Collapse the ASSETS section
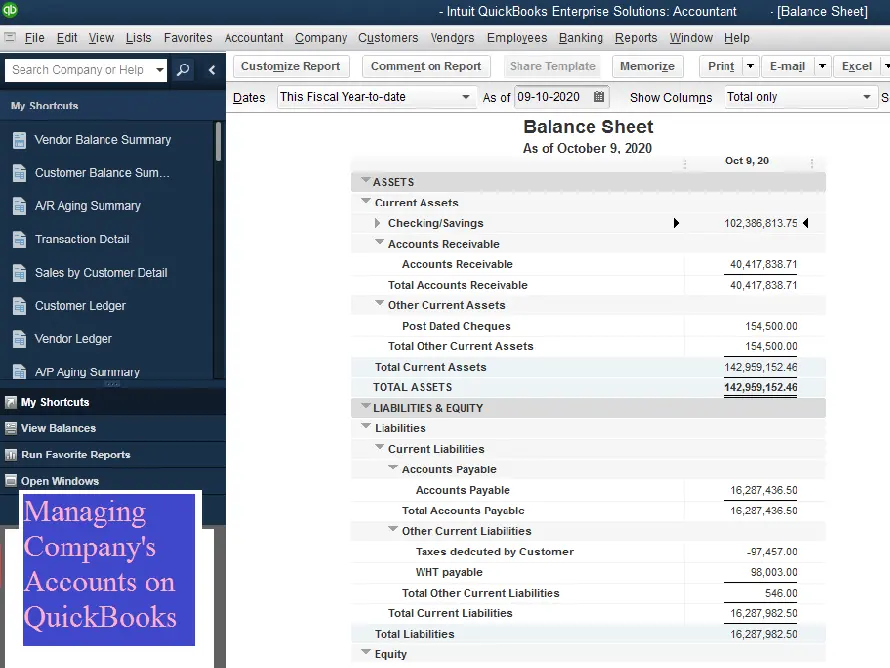Image resolution: width=890 pixels, height=668 pixels. tap(365, 181)
